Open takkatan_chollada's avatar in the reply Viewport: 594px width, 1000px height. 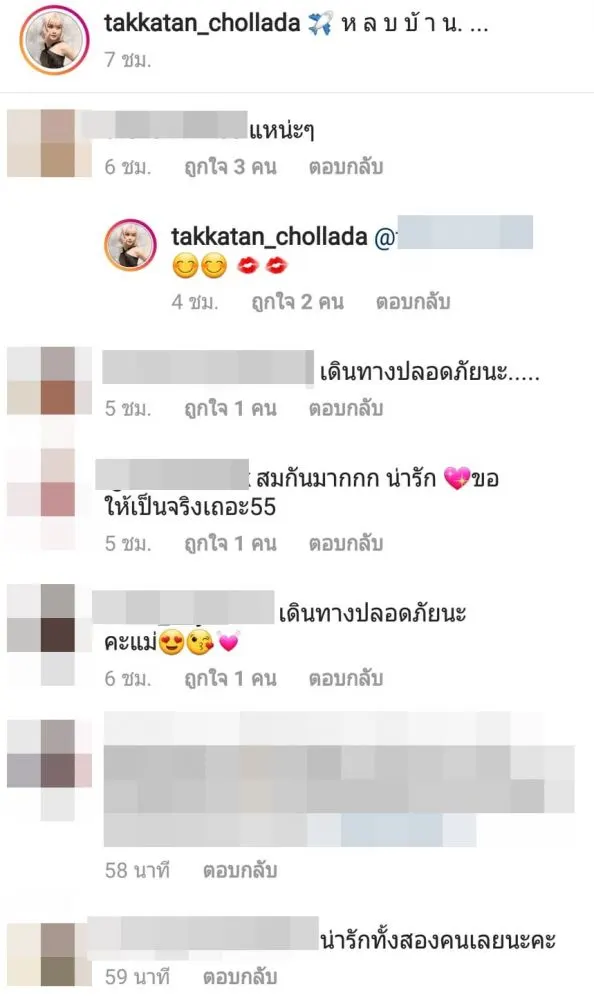[x=130, y=245]
